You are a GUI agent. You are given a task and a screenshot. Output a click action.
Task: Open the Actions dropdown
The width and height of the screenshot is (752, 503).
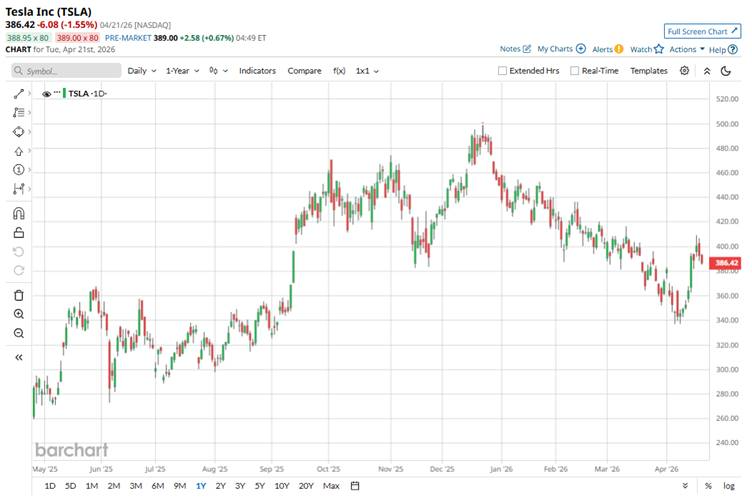click(x=687, y=49)
